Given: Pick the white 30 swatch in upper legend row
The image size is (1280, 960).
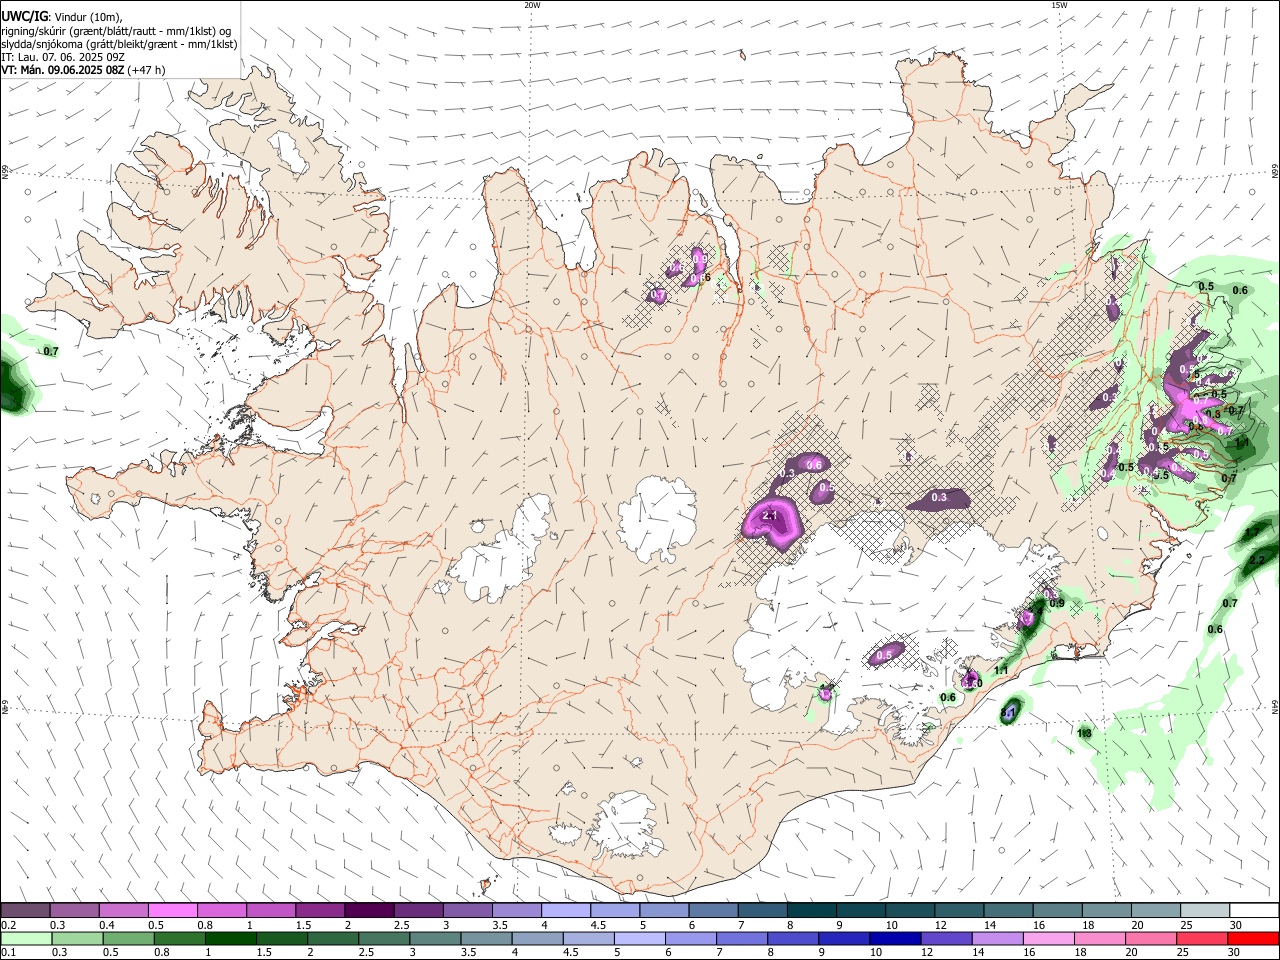Looking at the screenshot, I should tap(1254, 911).
